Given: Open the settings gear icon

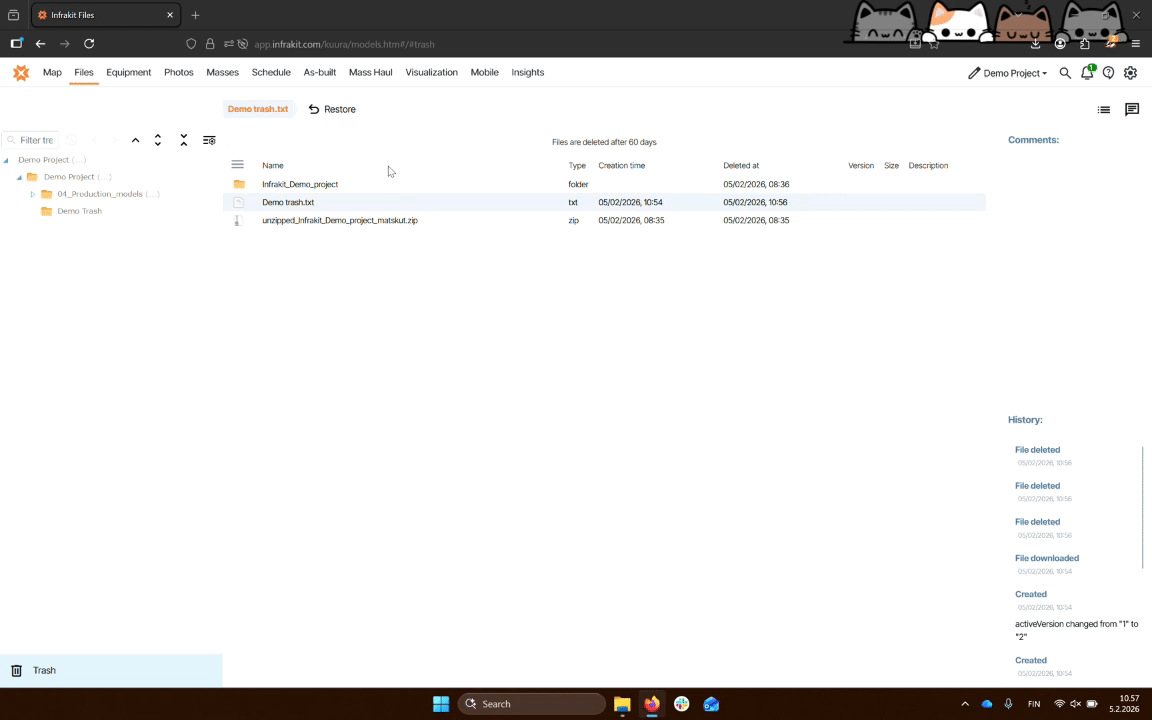Looking at the screenshot, I should point(1130,73).
